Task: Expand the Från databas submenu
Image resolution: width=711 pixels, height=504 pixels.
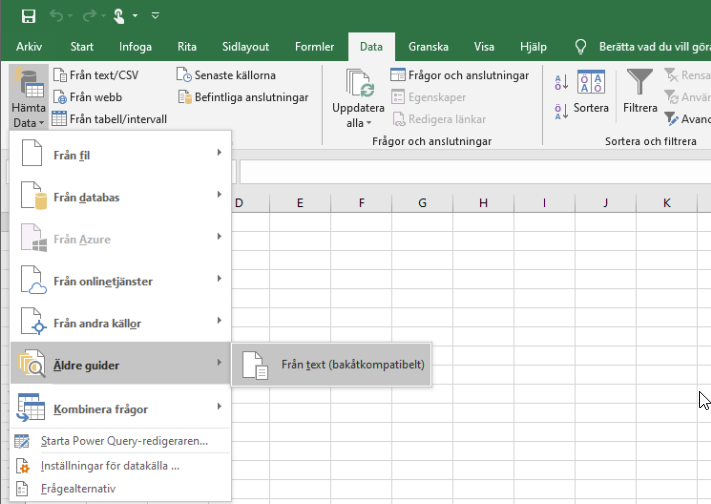Action: [120, 197]
